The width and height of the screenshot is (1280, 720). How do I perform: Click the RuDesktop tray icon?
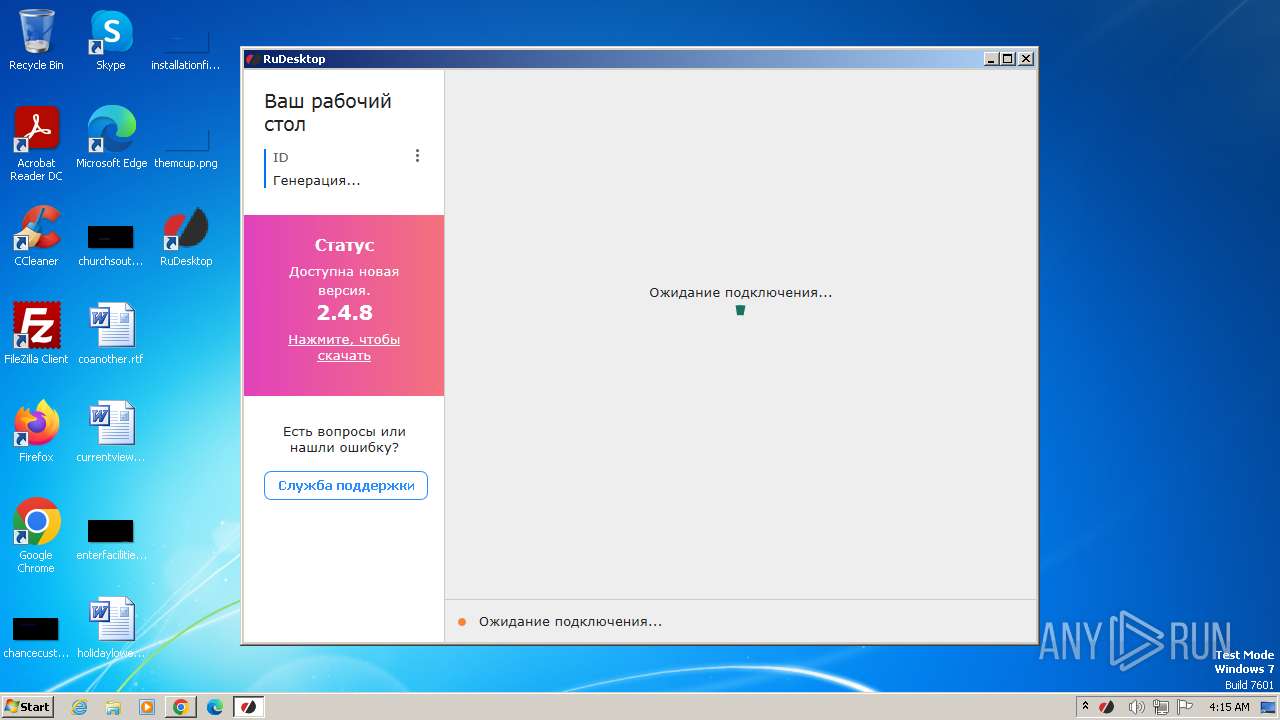[x=1107, y=707]
